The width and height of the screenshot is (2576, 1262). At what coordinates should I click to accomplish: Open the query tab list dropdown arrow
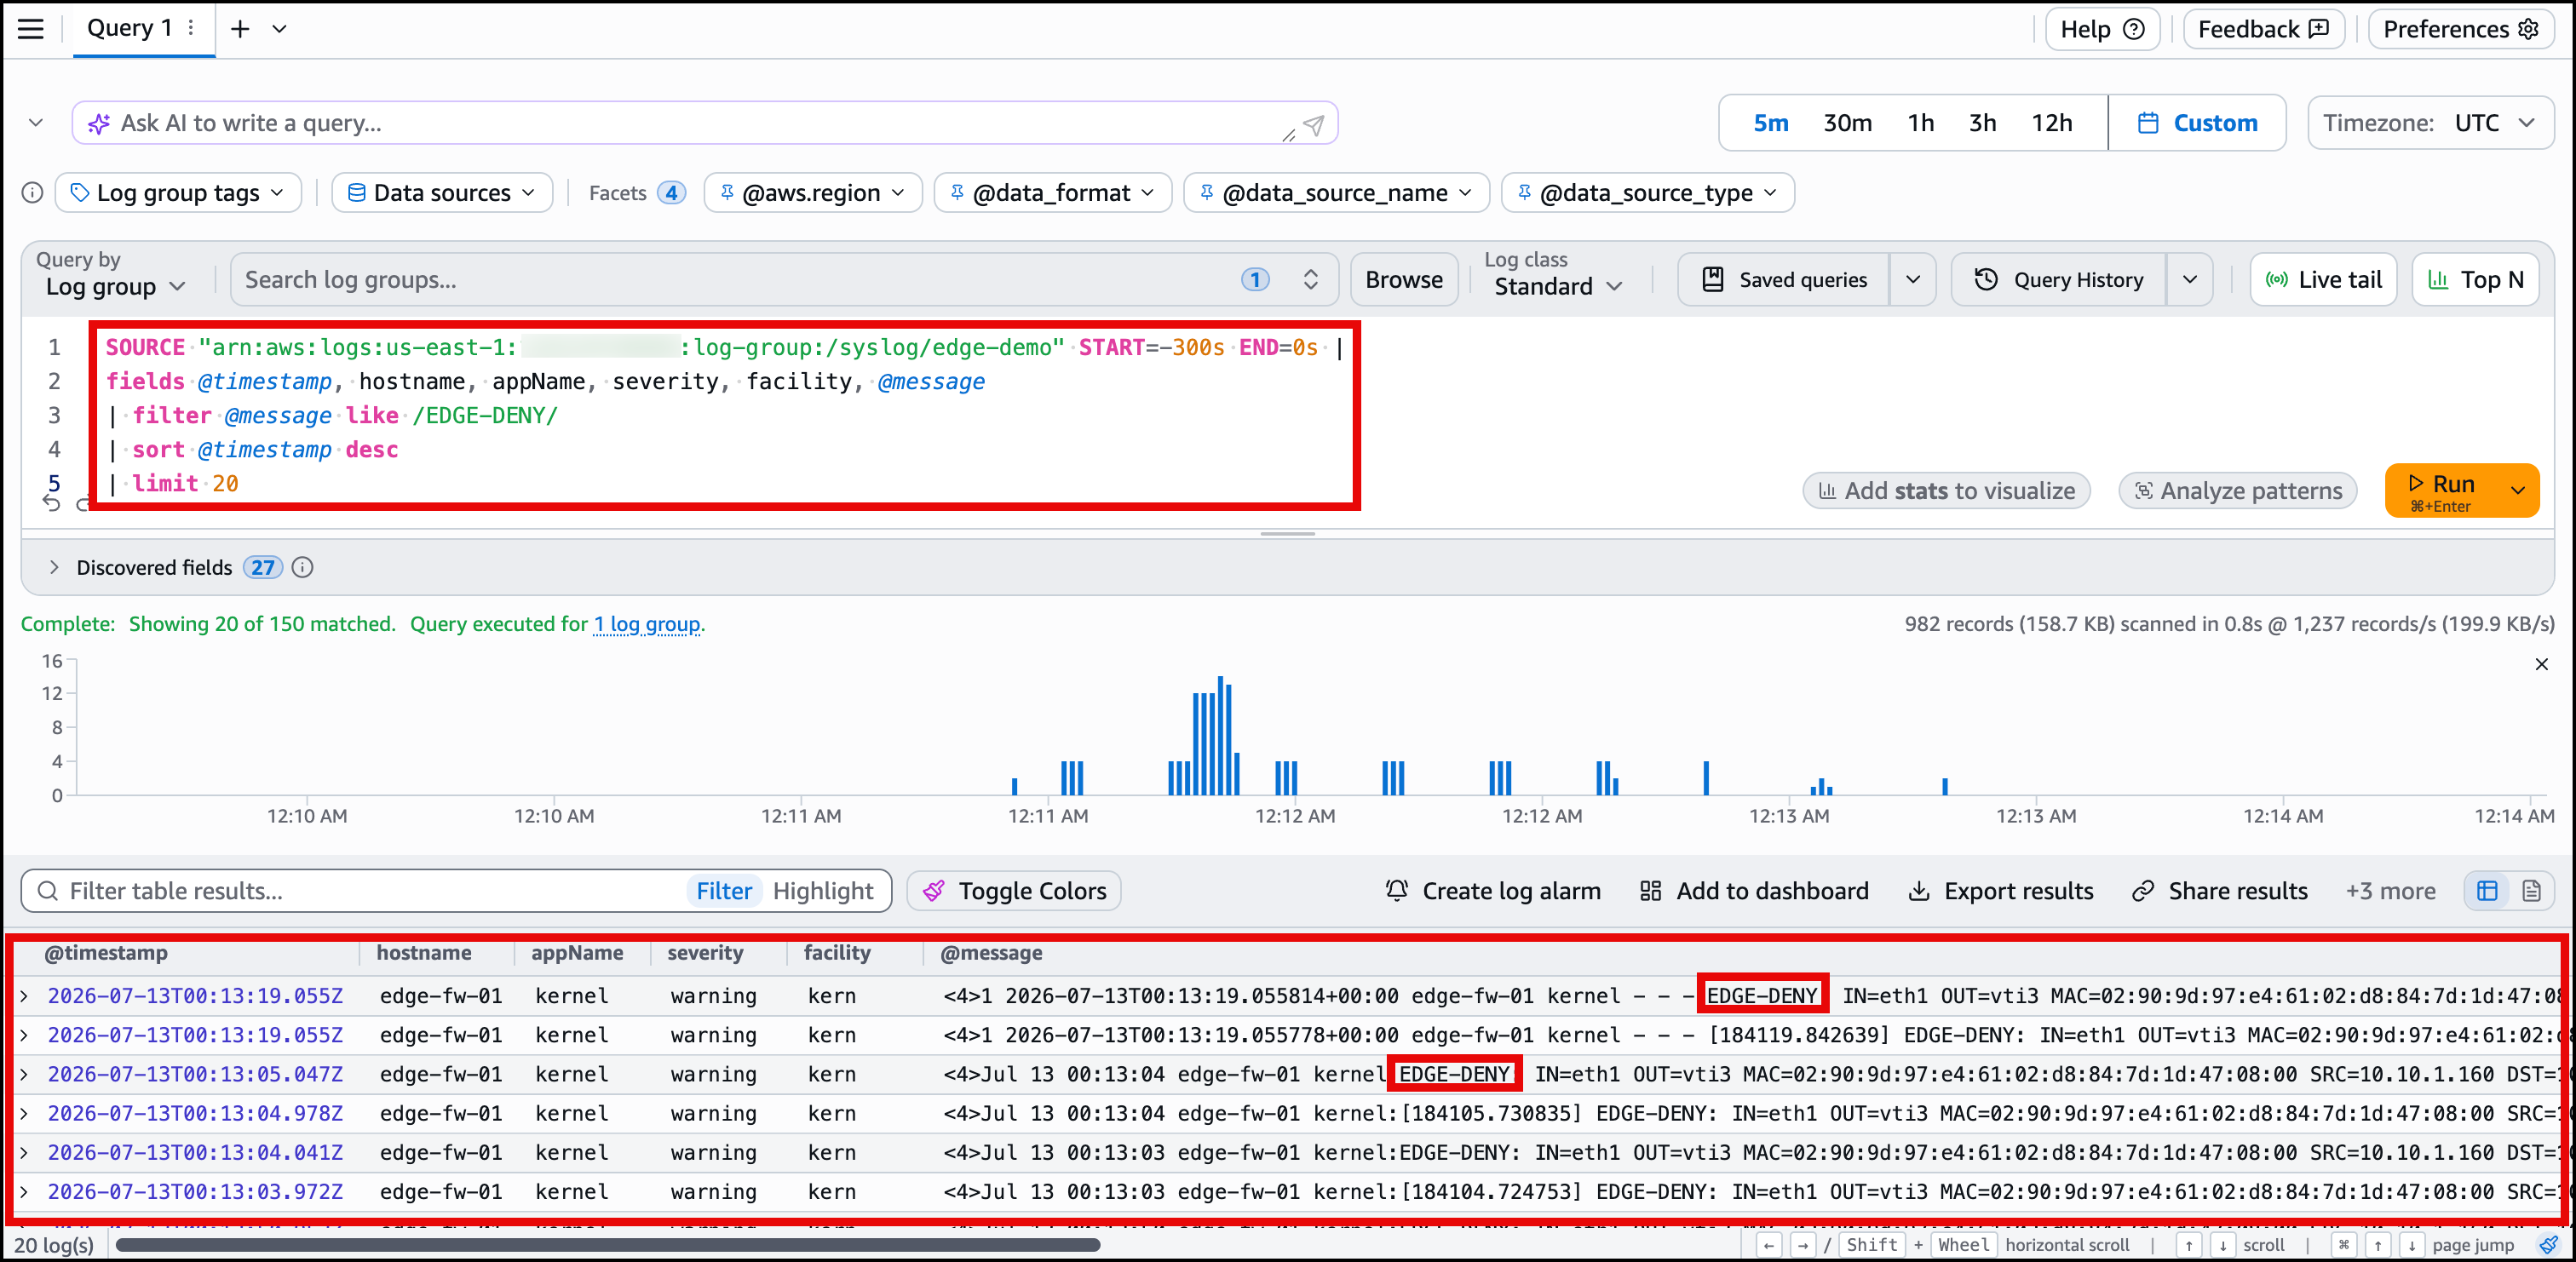280,29
